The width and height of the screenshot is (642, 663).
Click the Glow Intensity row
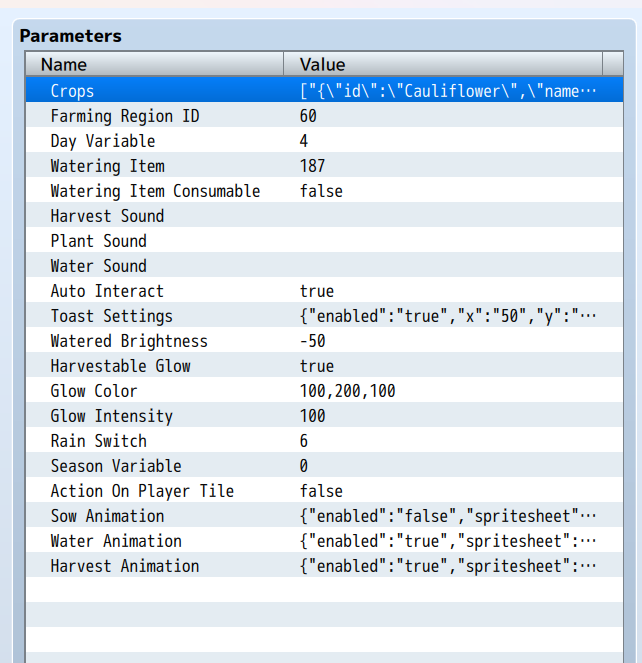(x=112, y=416)
